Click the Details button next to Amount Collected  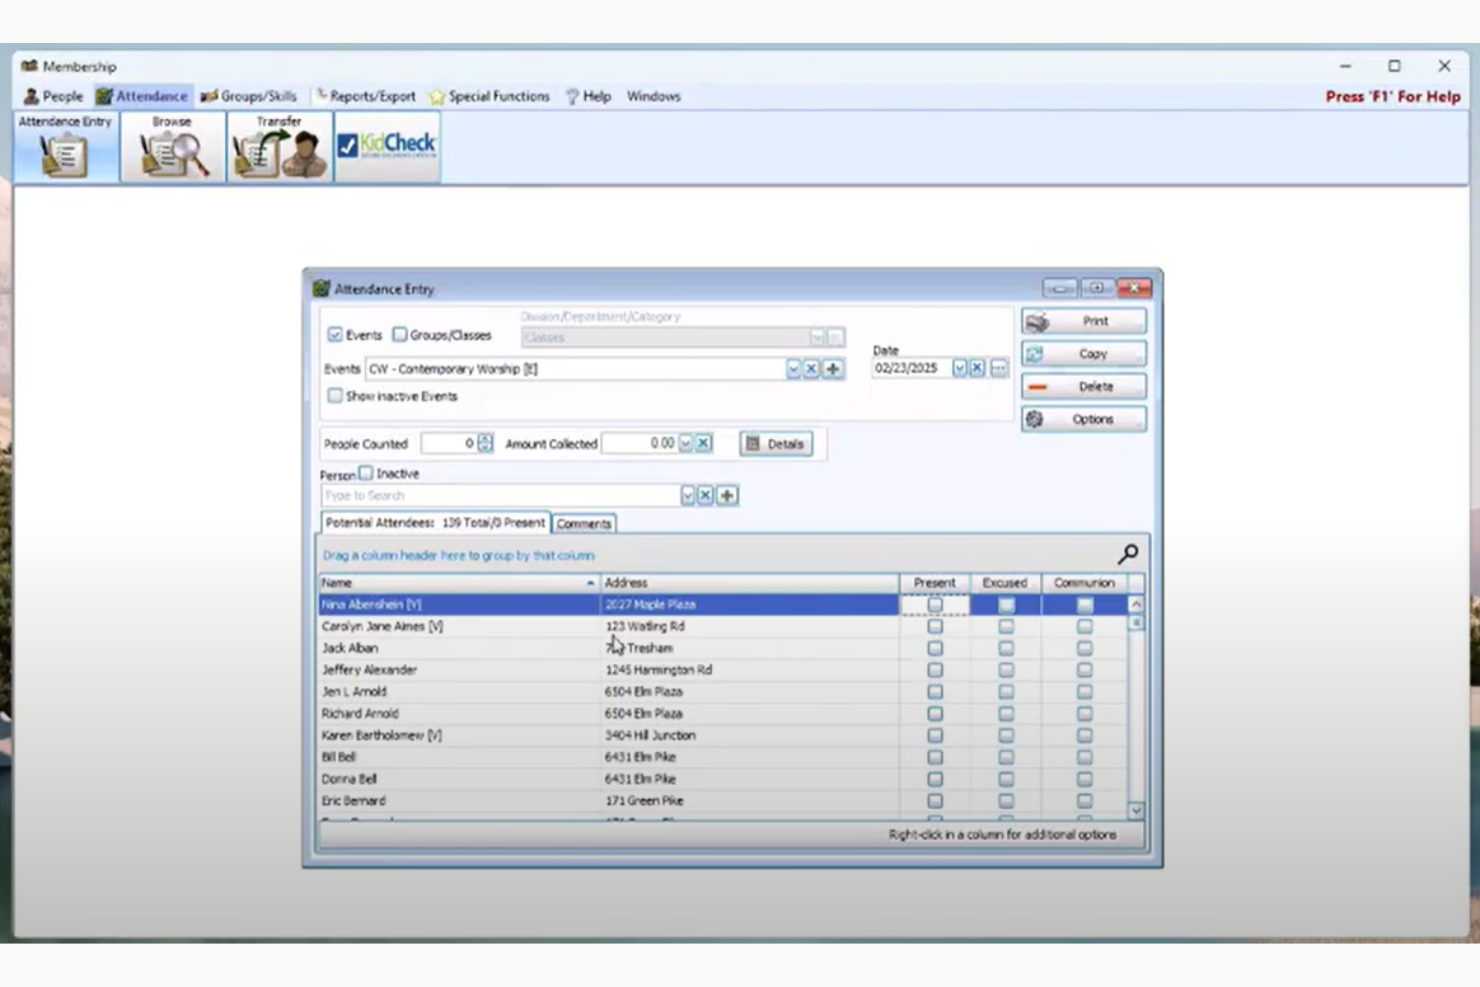coord(776,444)
